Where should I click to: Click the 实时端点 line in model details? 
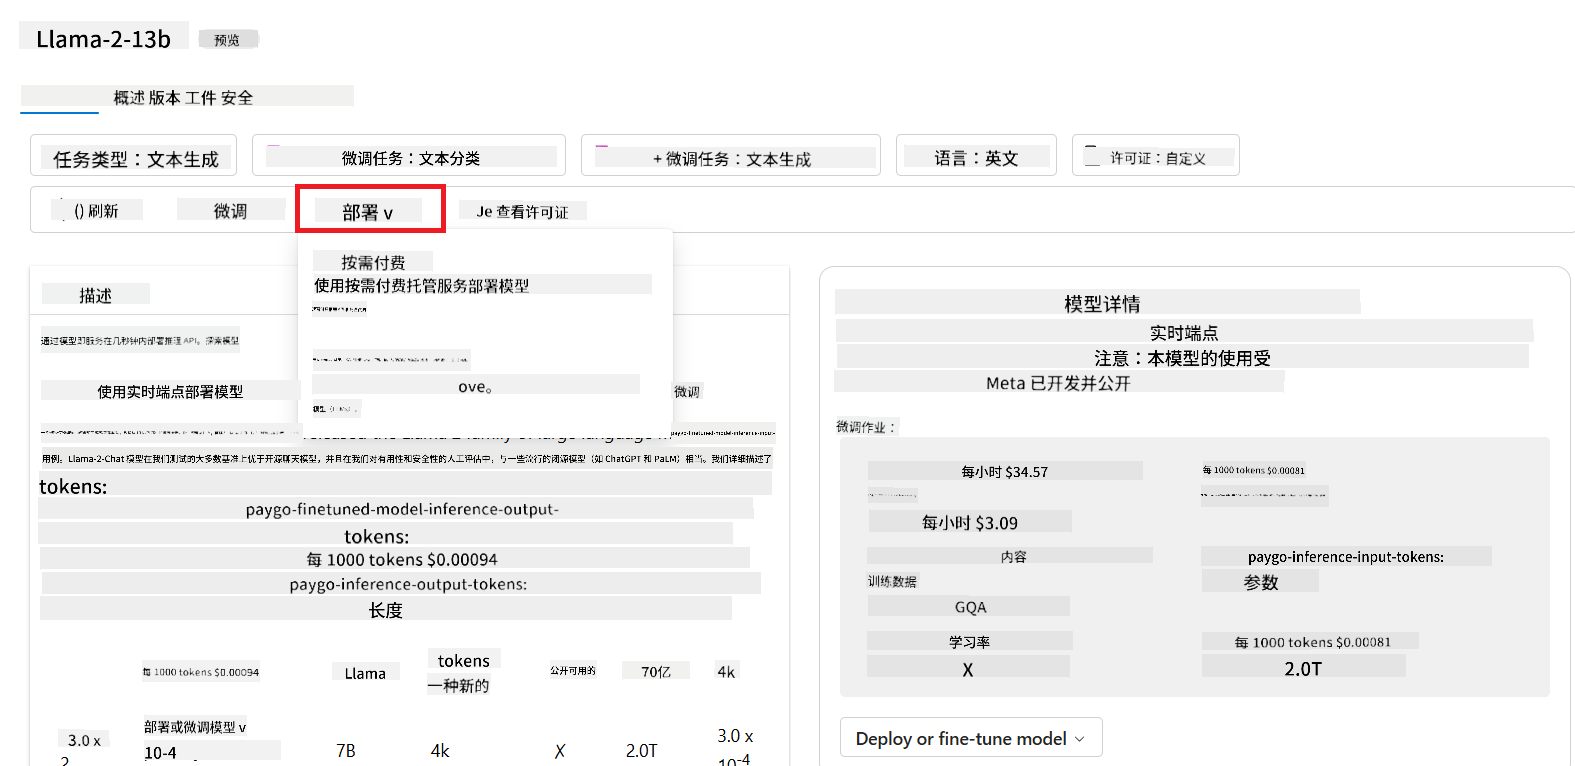click(1184, 332)
